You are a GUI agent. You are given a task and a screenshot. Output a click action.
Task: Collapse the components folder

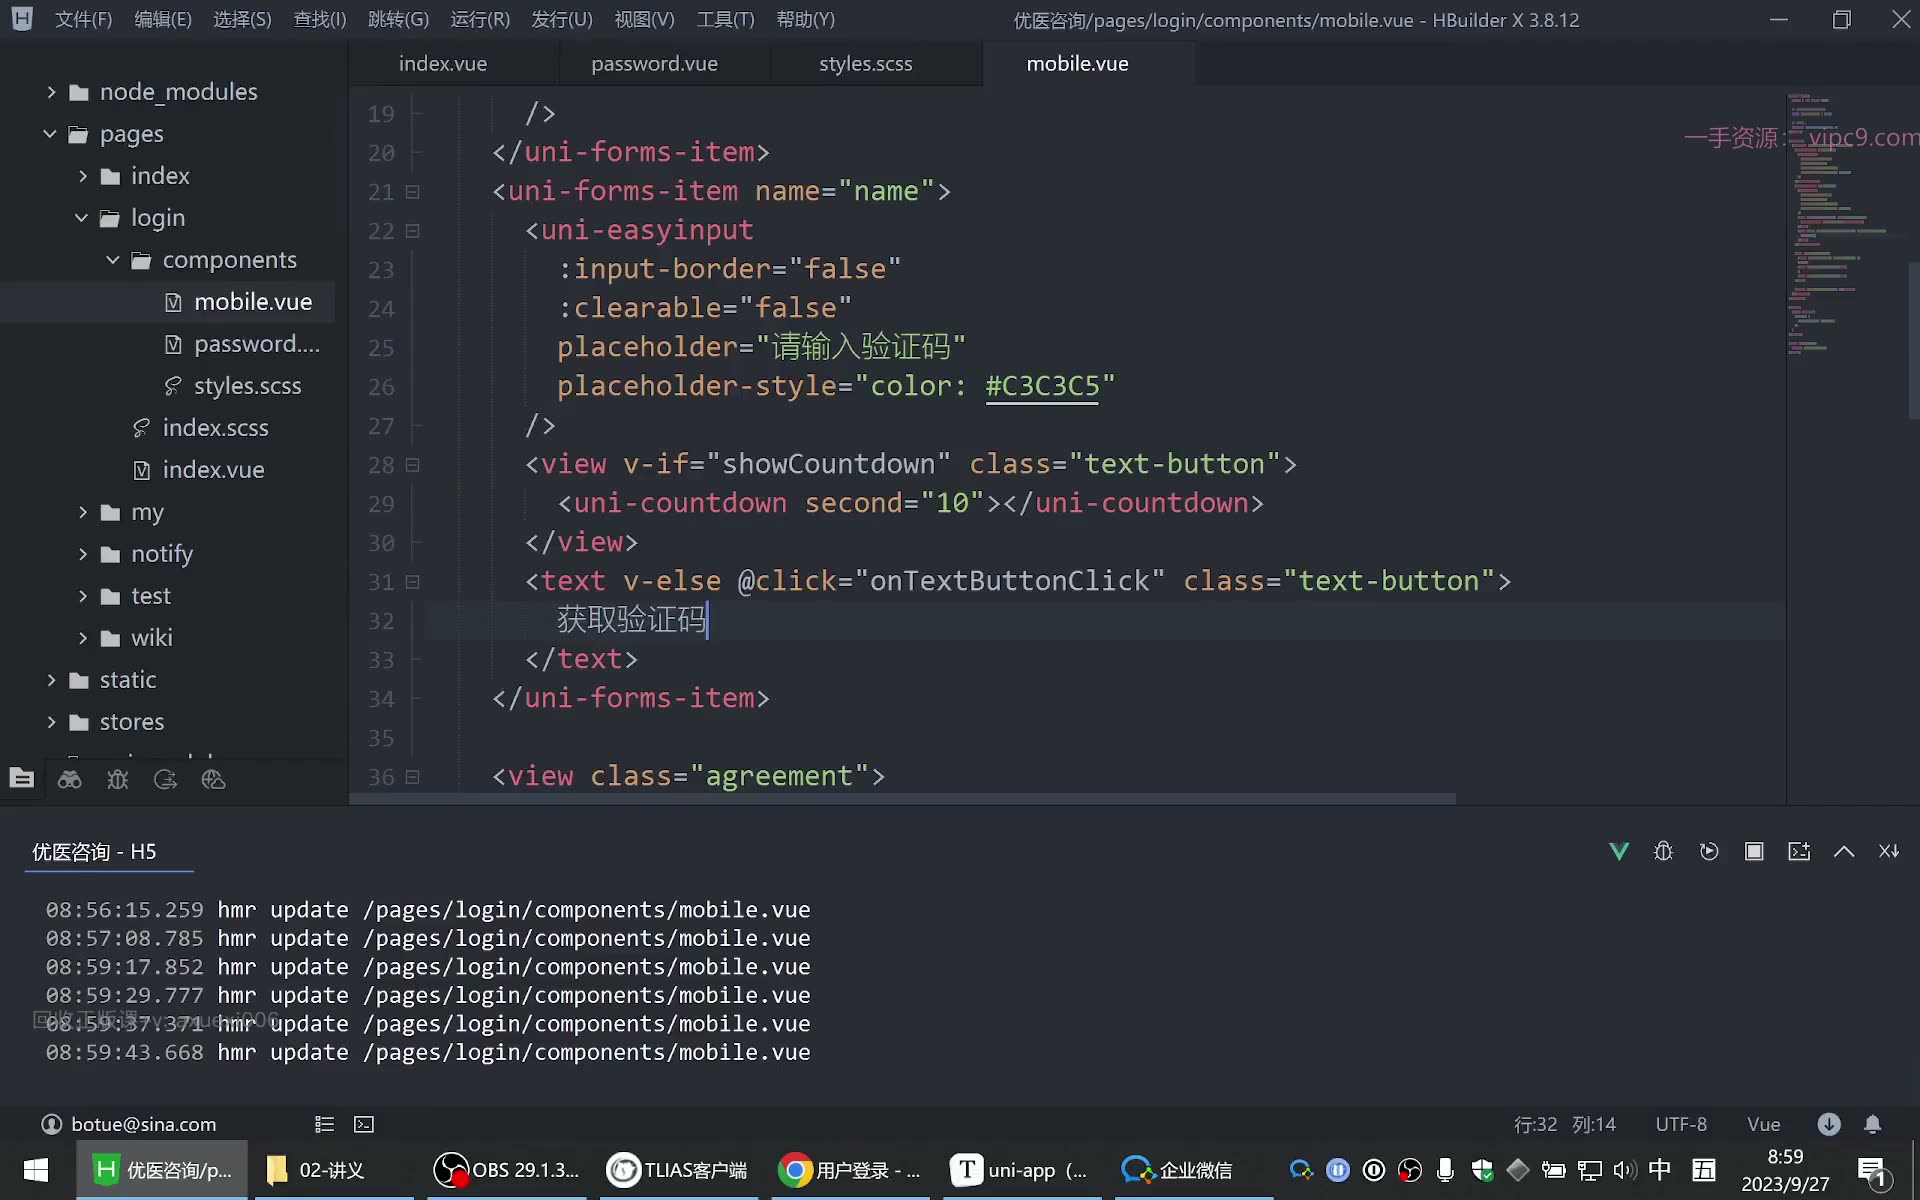[x=113, y=260]
